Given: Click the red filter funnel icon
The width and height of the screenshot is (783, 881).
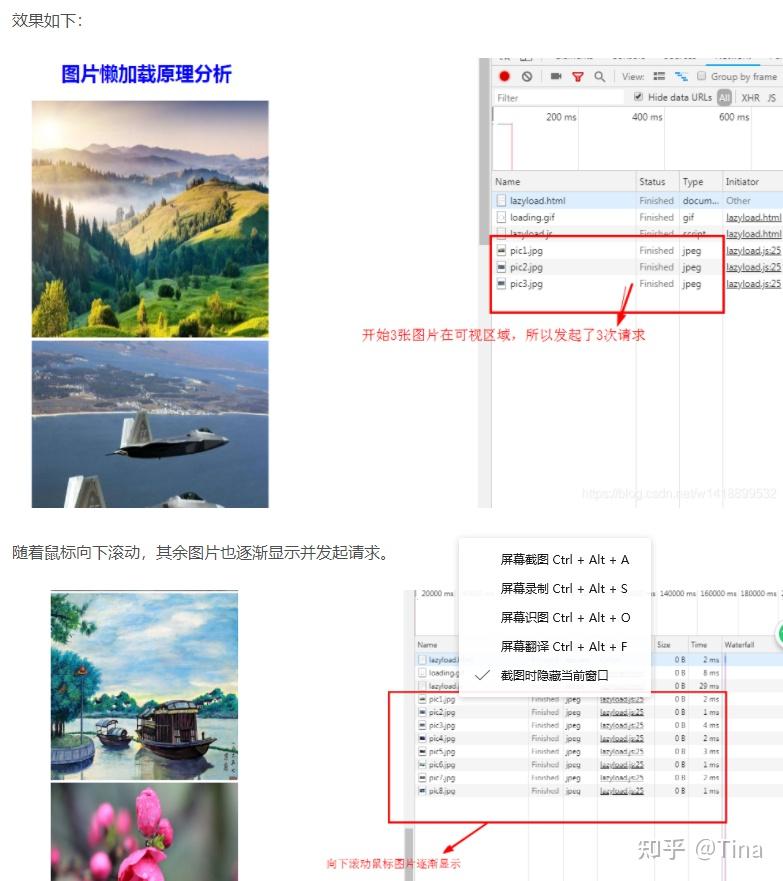Looking at the screenshot, I should pos(577,76).
